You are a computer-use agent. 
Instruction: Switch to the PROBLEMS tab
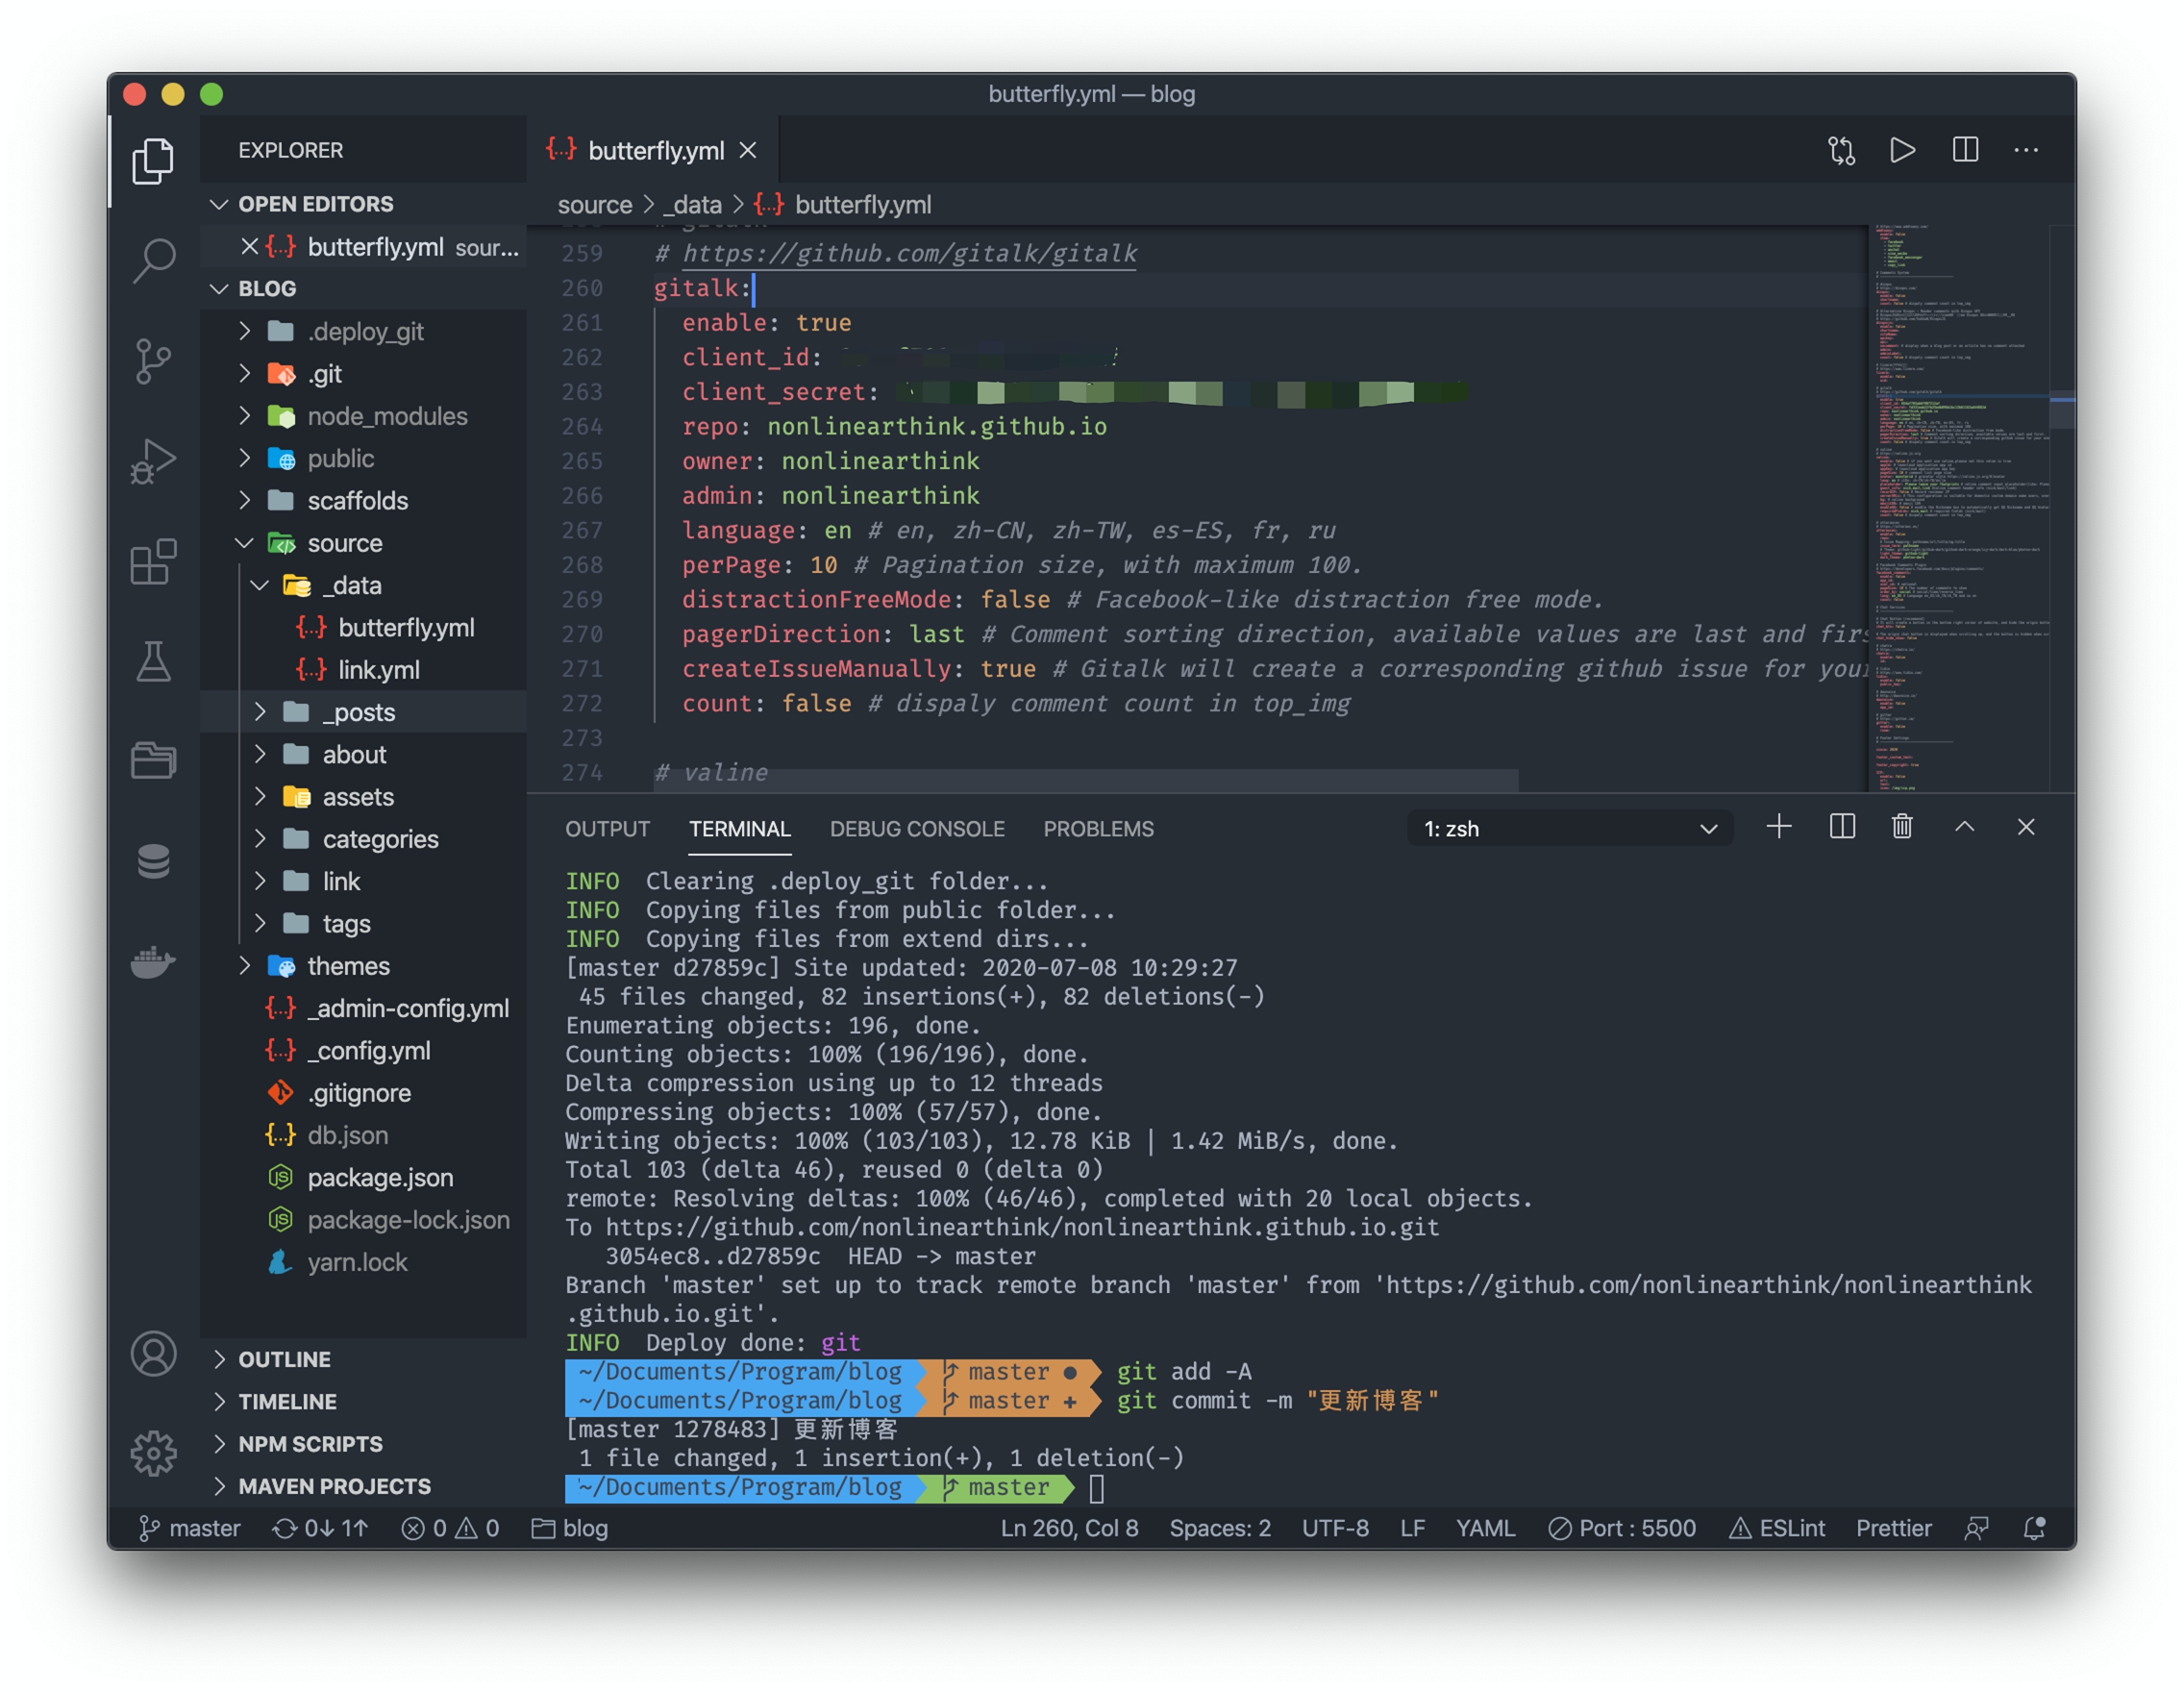pos(1098,829)
